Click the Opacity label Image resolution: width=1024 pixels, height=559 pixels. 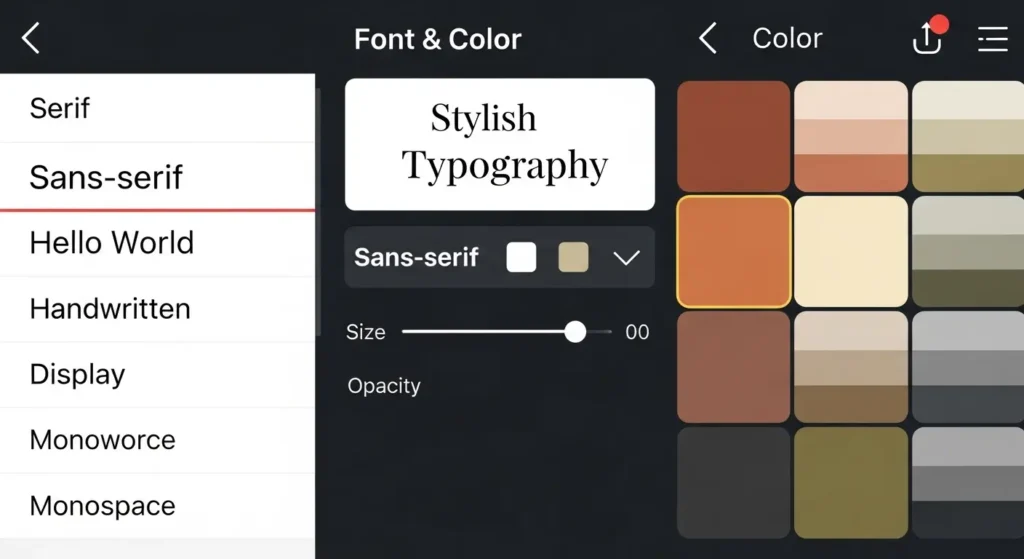click(384, 386)
